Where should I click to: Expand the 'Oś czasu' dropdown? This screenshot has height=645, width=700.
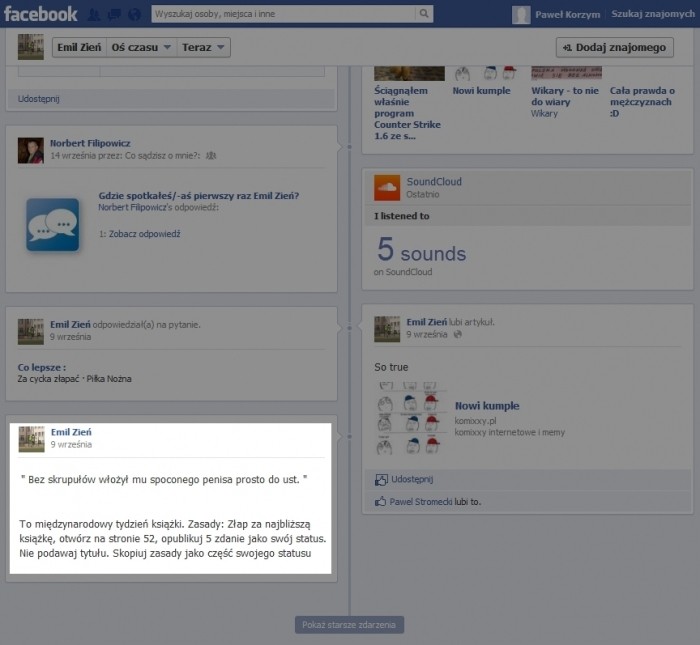pyautogui.click(x=142, y=47)
